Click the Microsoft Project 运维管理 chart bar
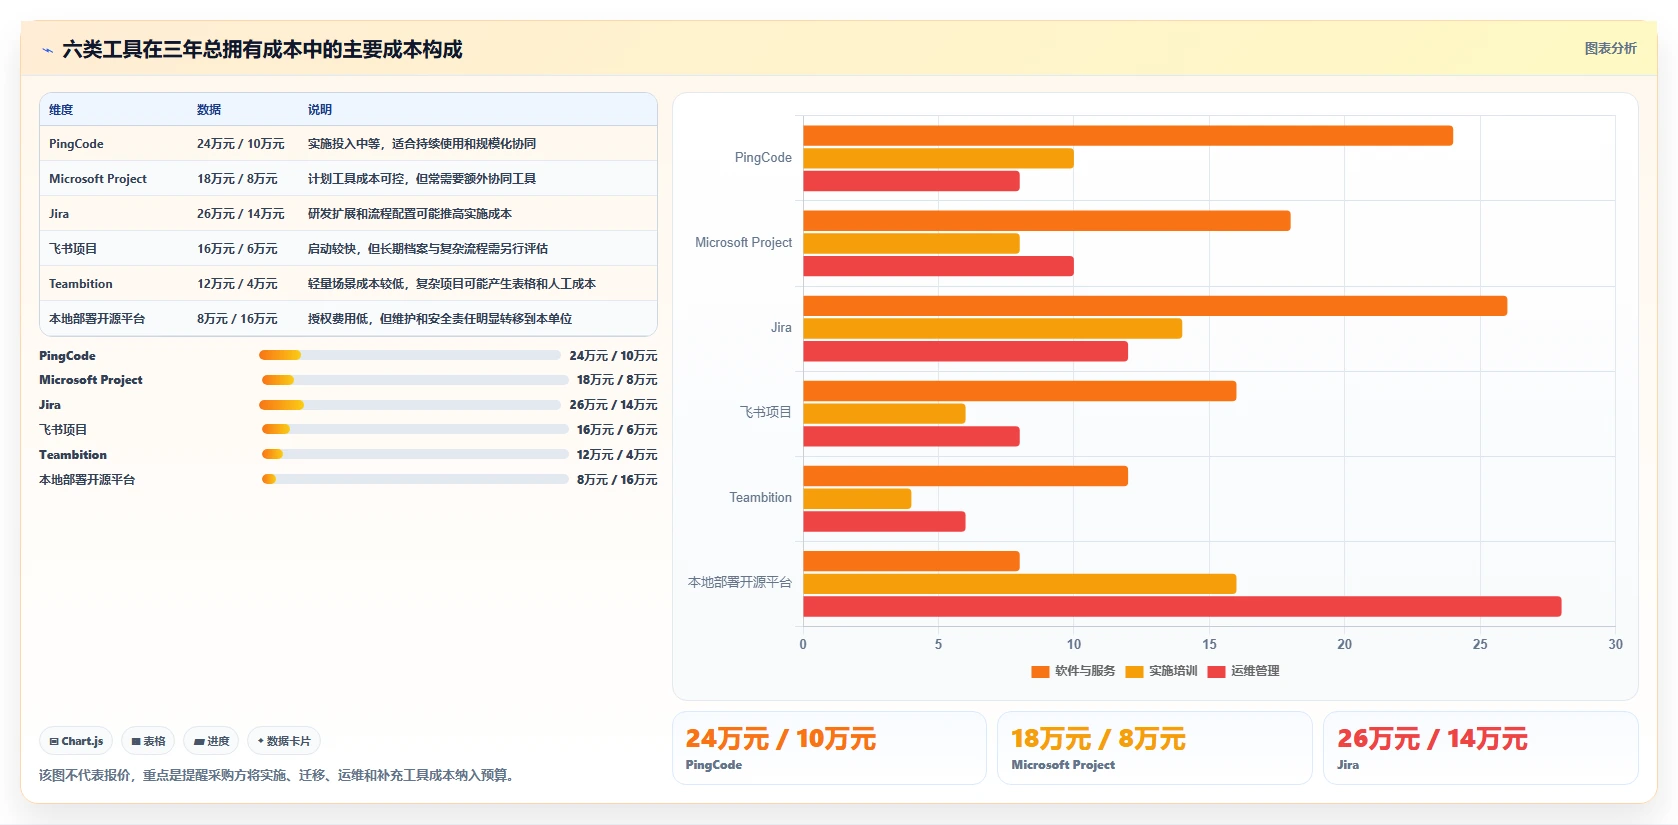Screen dimensions: 1678x825 tap(938, 266)
